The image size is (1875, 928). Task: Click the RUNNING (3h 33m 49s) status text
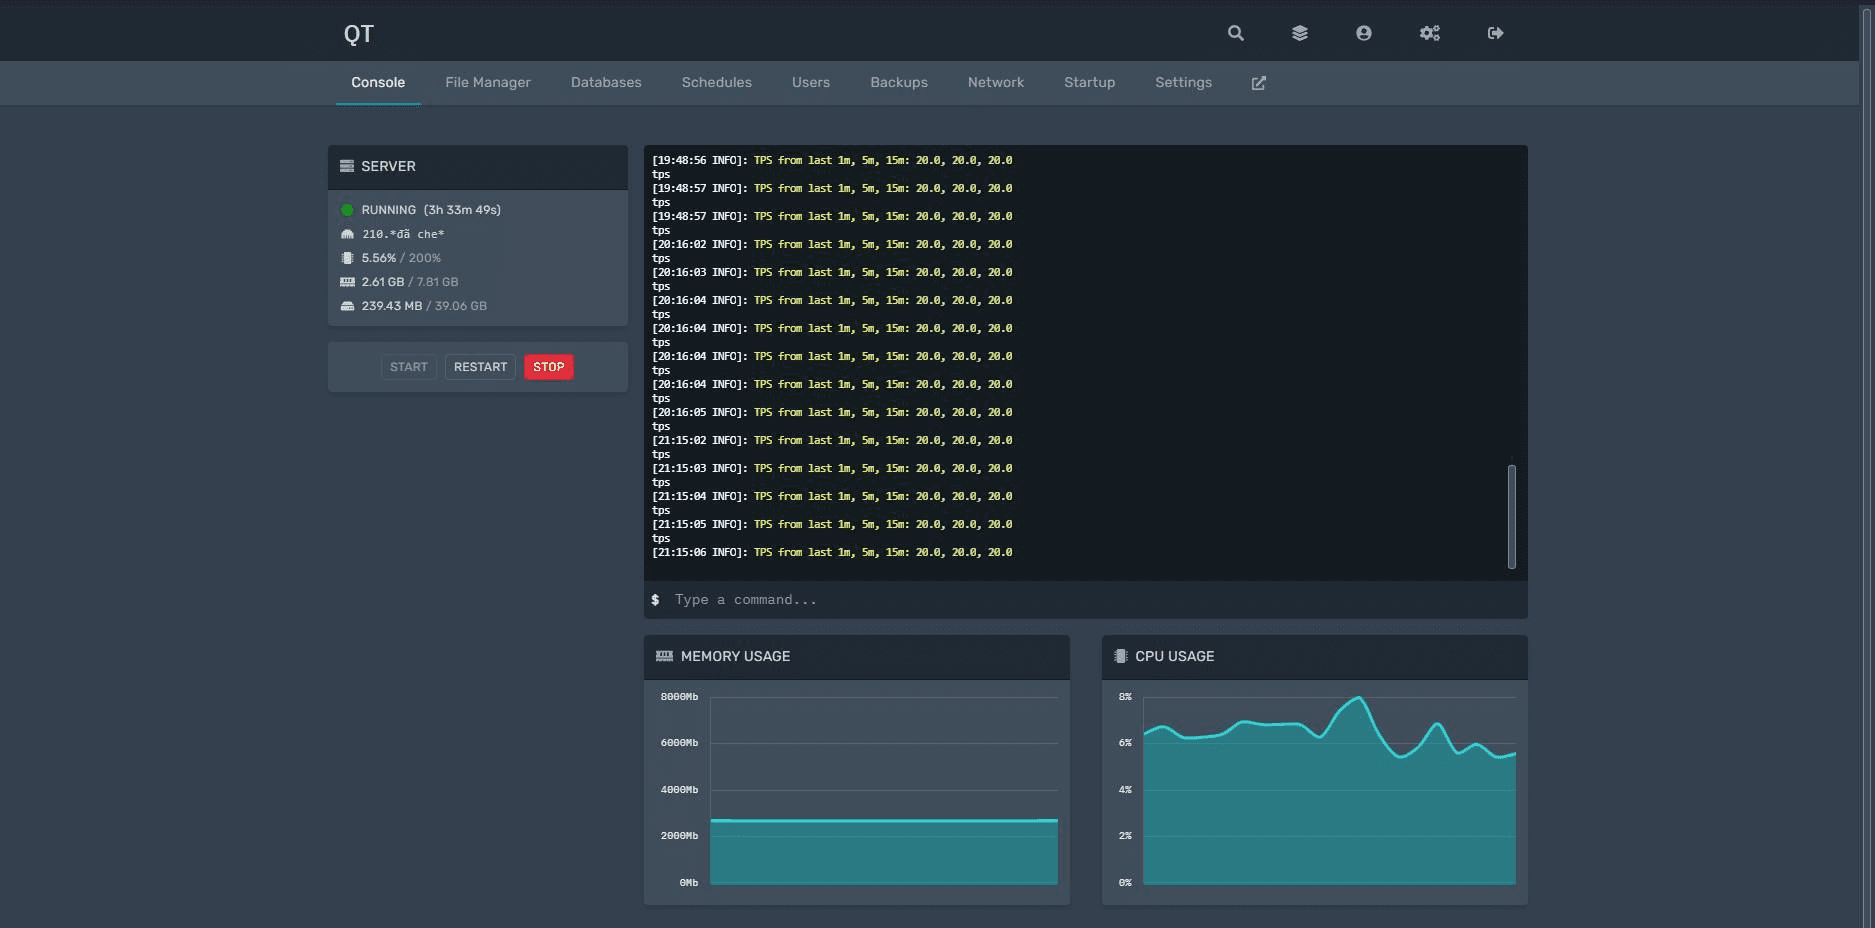coord(431,210)
